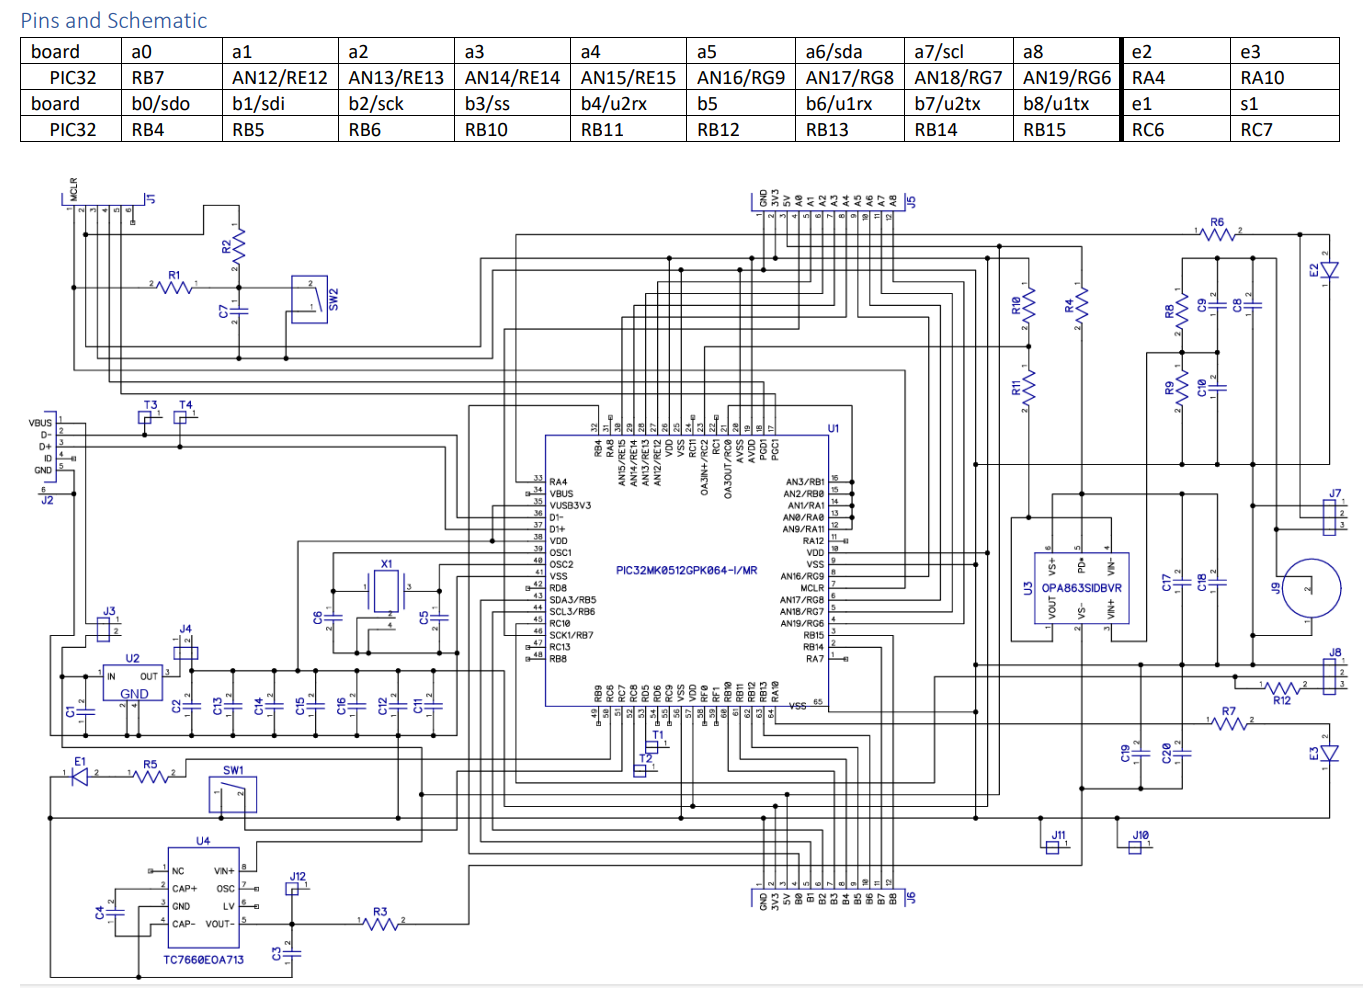
Task: Click the R5 resistor symbol
Action: click(150, 775)
